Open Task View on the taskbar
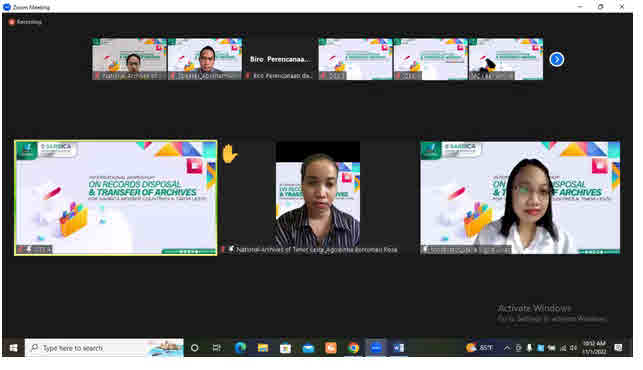The width and height of the screenshot is (643, 370). tap(217, 348)
